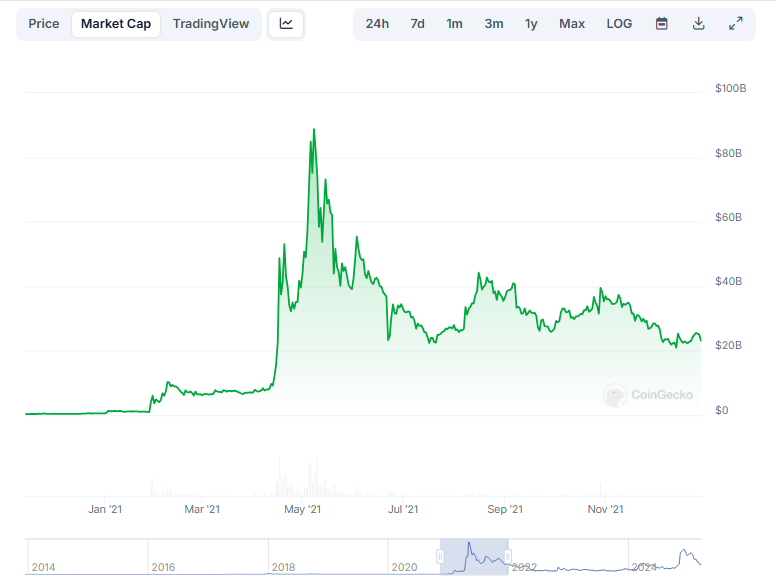This screenshot has width=776, height=582.
Task: Choose the 1m time range
Action: (454, 24)
